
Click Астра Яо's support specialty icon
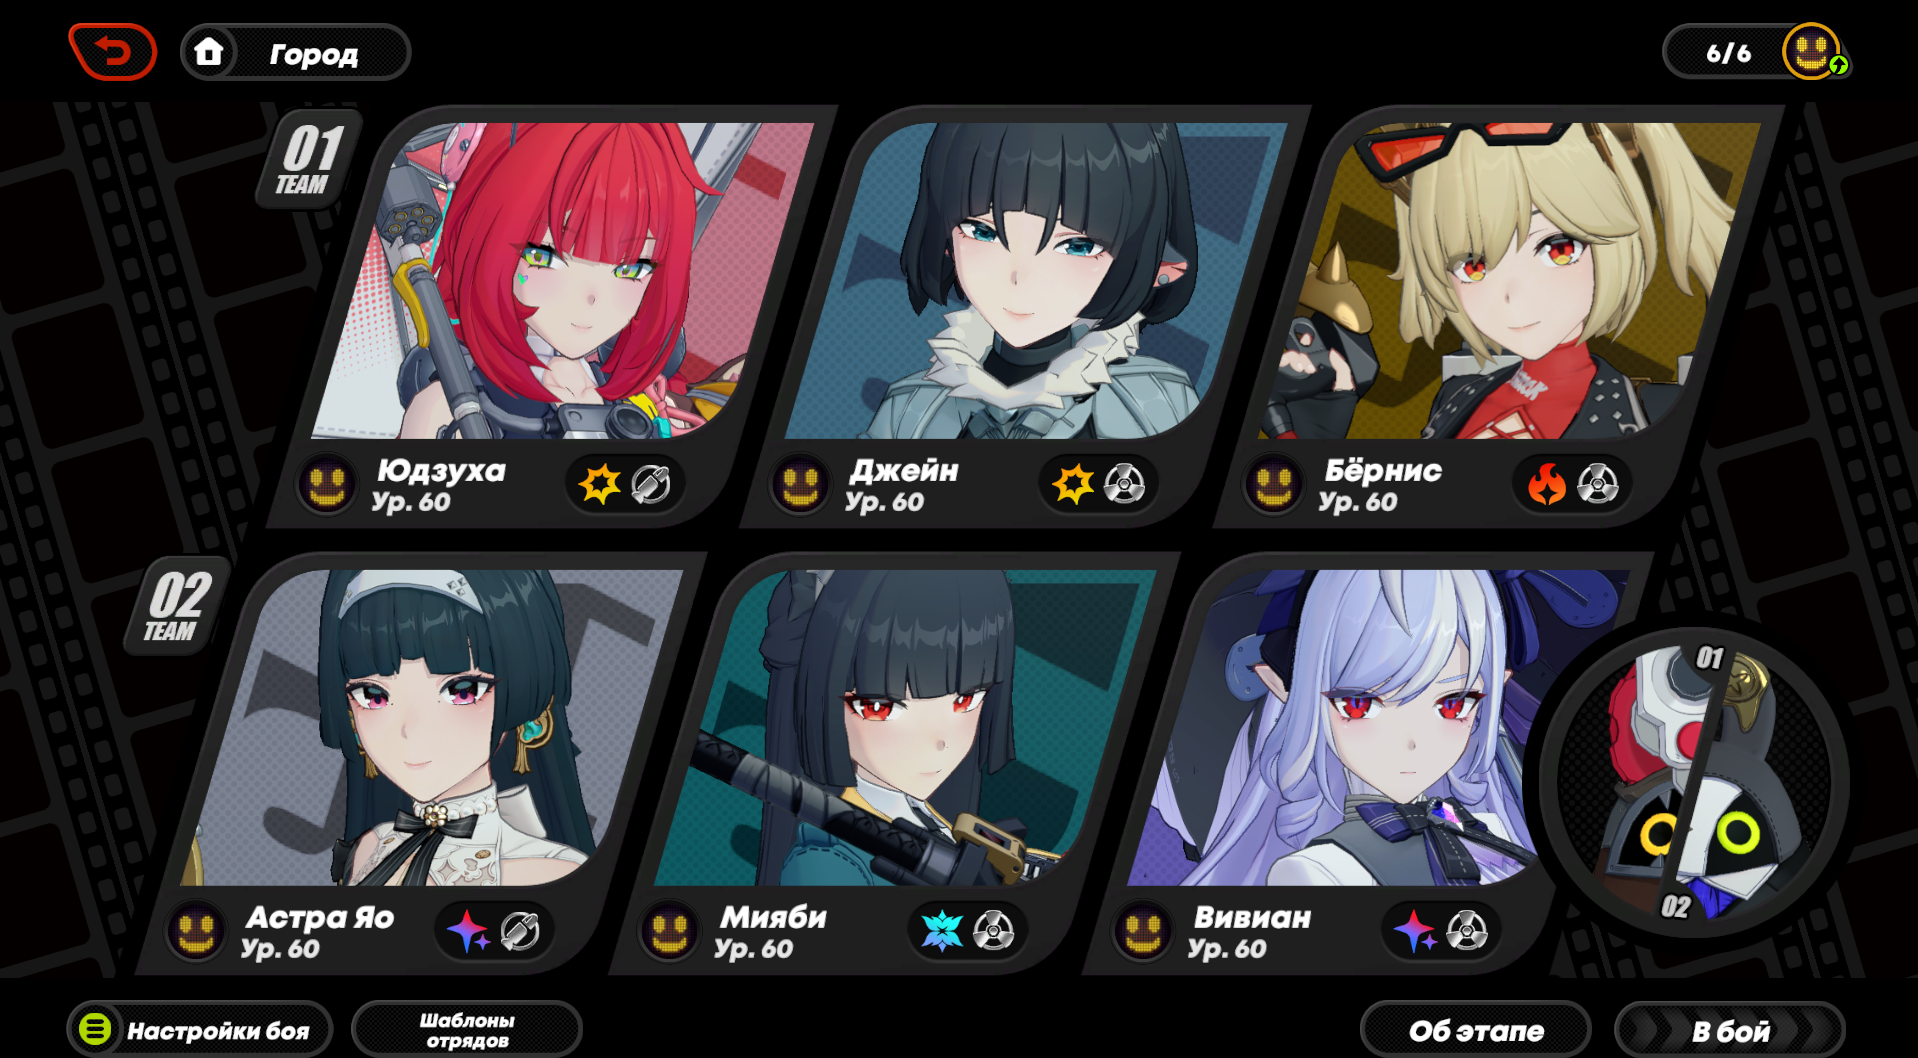pyautogui.click(x=520, y=930)
